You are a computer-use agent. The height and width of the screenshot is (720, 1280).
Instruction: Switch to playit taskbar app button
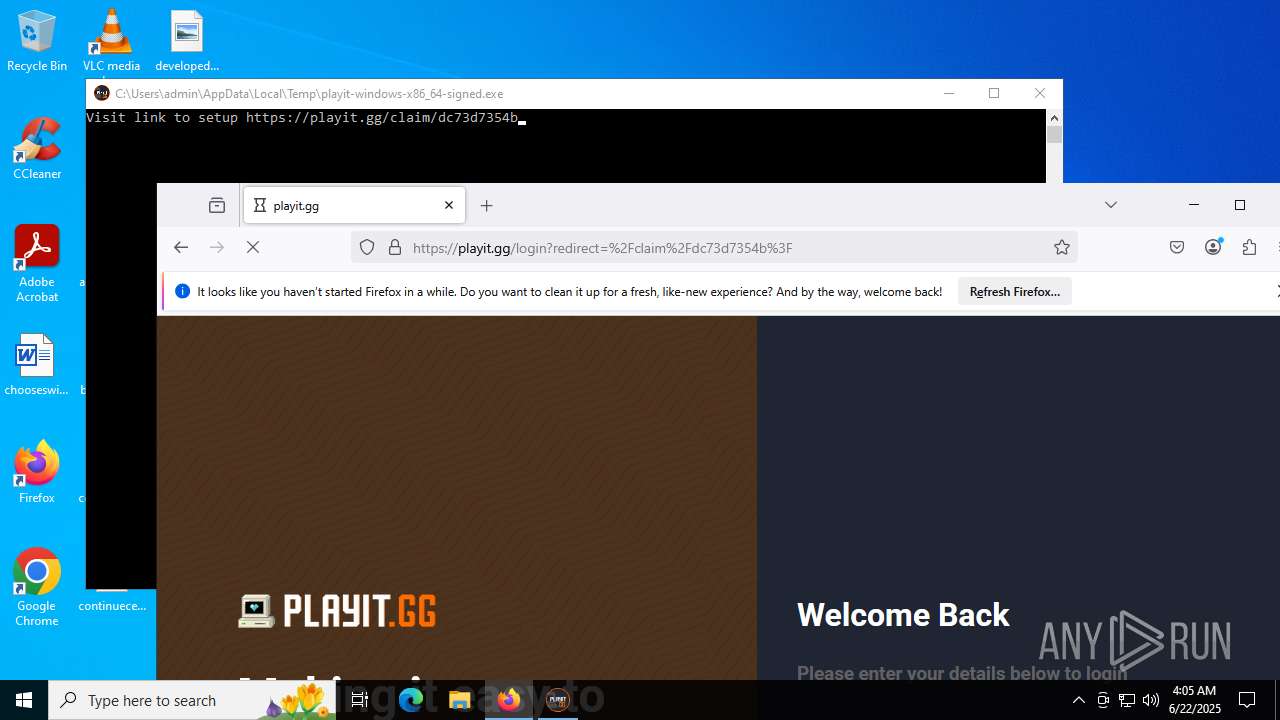pyautogui.click(x=558, y=700)
